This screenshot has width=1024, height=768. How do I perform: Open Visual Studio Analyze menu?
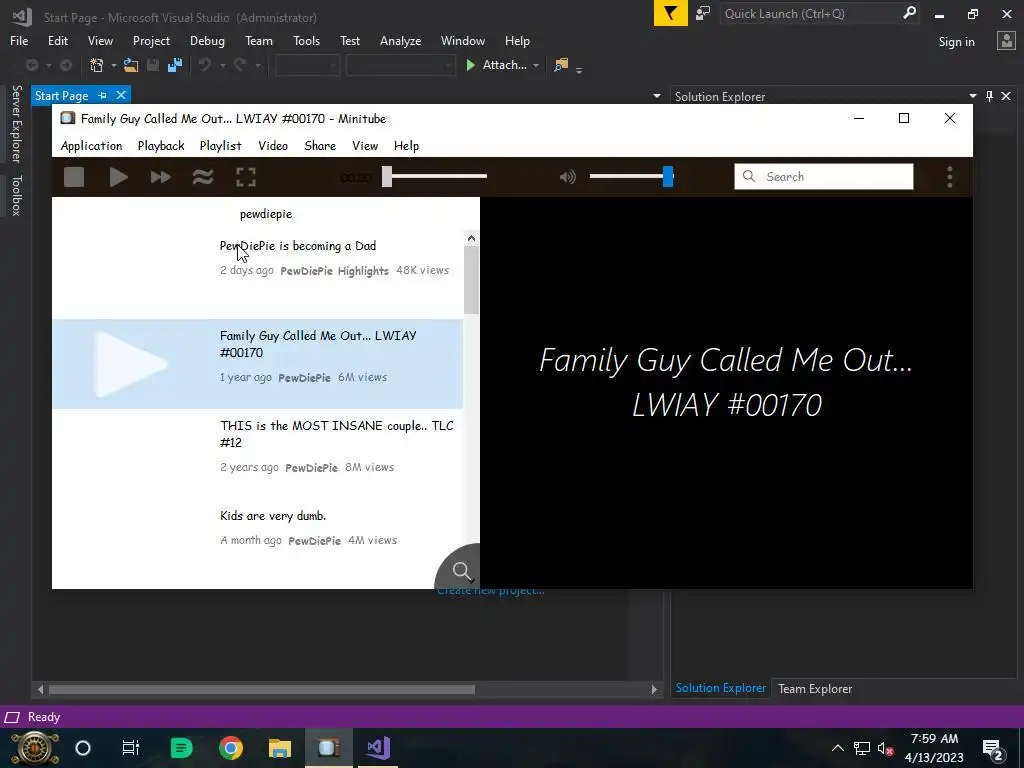coord(400,40)
